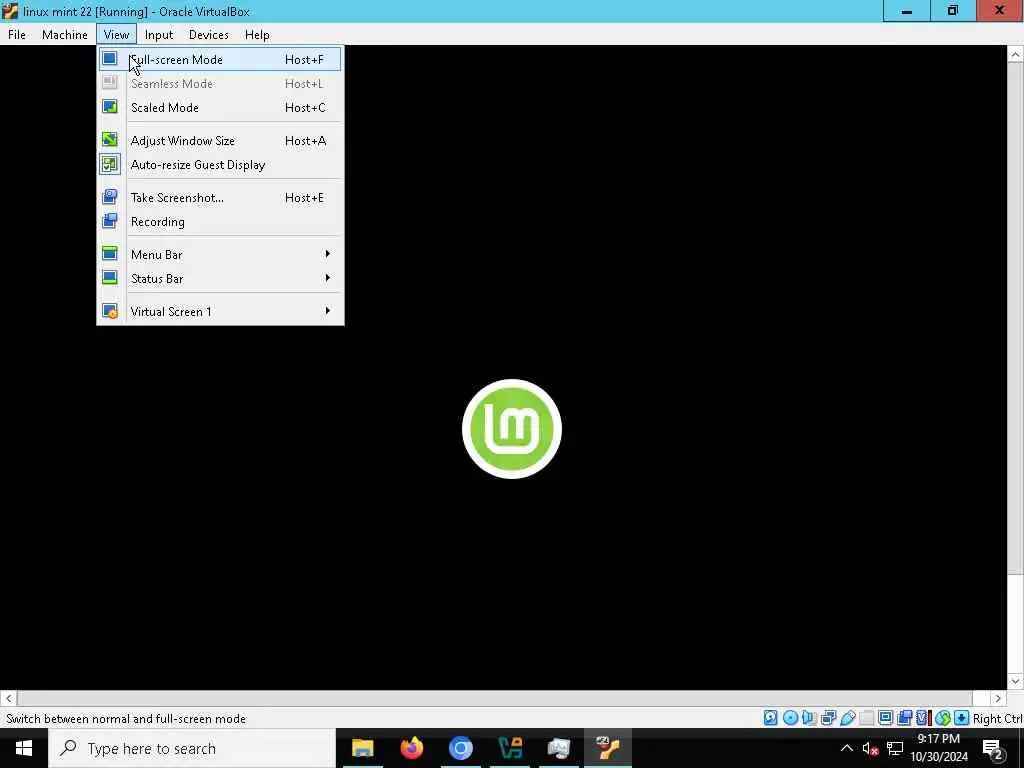
Task: Select Full-screen Mode in View menu
Action: (x=220, y=59)
